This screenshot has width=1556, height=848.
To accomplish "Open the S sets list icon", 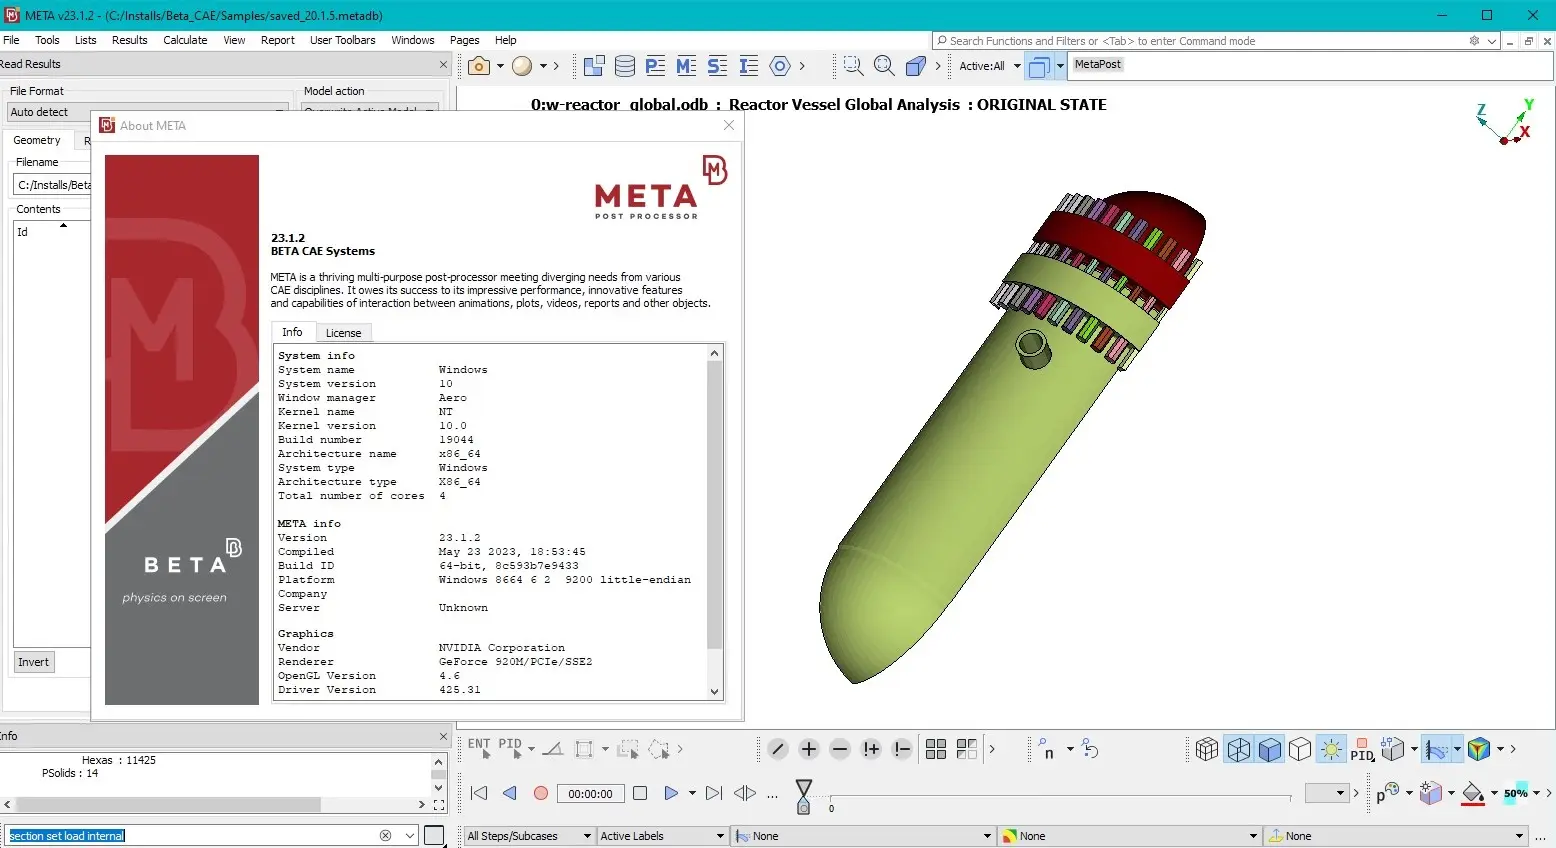I will (x=717, y=66).
